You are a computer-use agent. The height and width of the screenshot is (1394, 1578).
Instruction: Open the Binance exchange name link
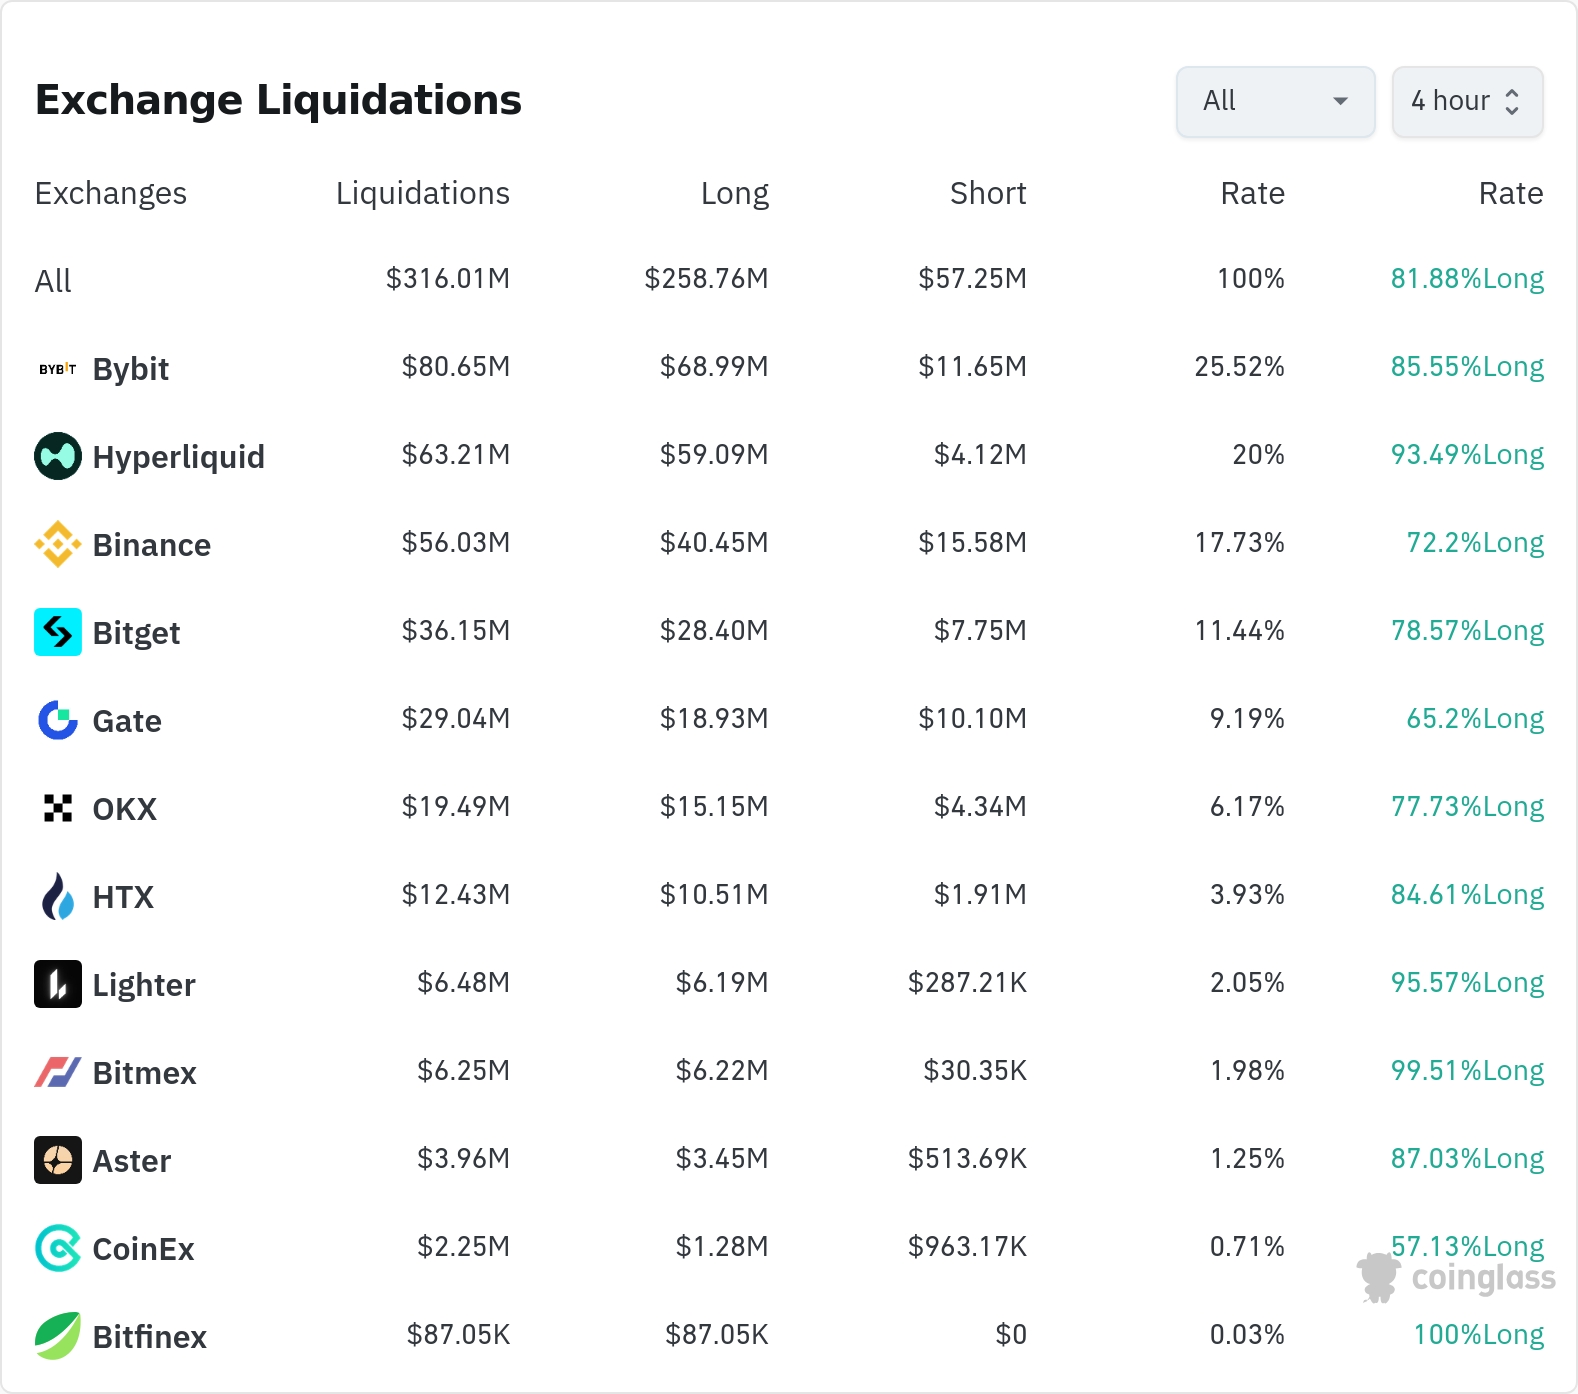pyautogui.click(x=151, y=545)
